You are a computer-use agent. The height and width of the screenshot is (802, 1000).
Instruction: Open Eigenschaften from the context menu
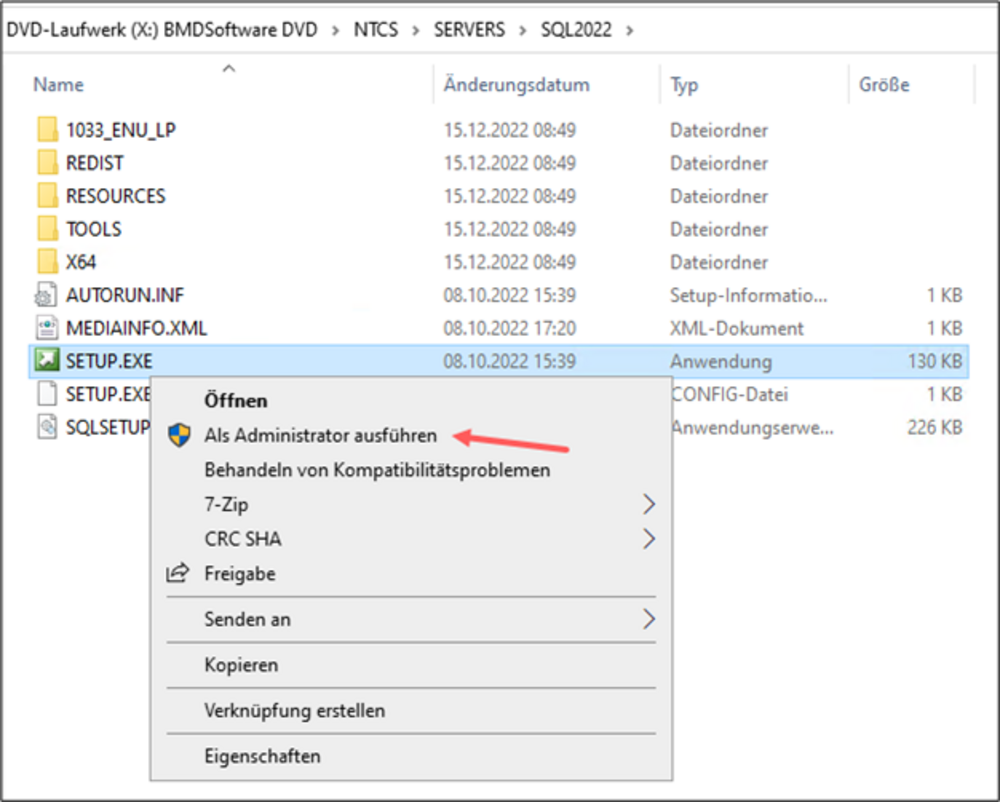click(x=262, y=755)
